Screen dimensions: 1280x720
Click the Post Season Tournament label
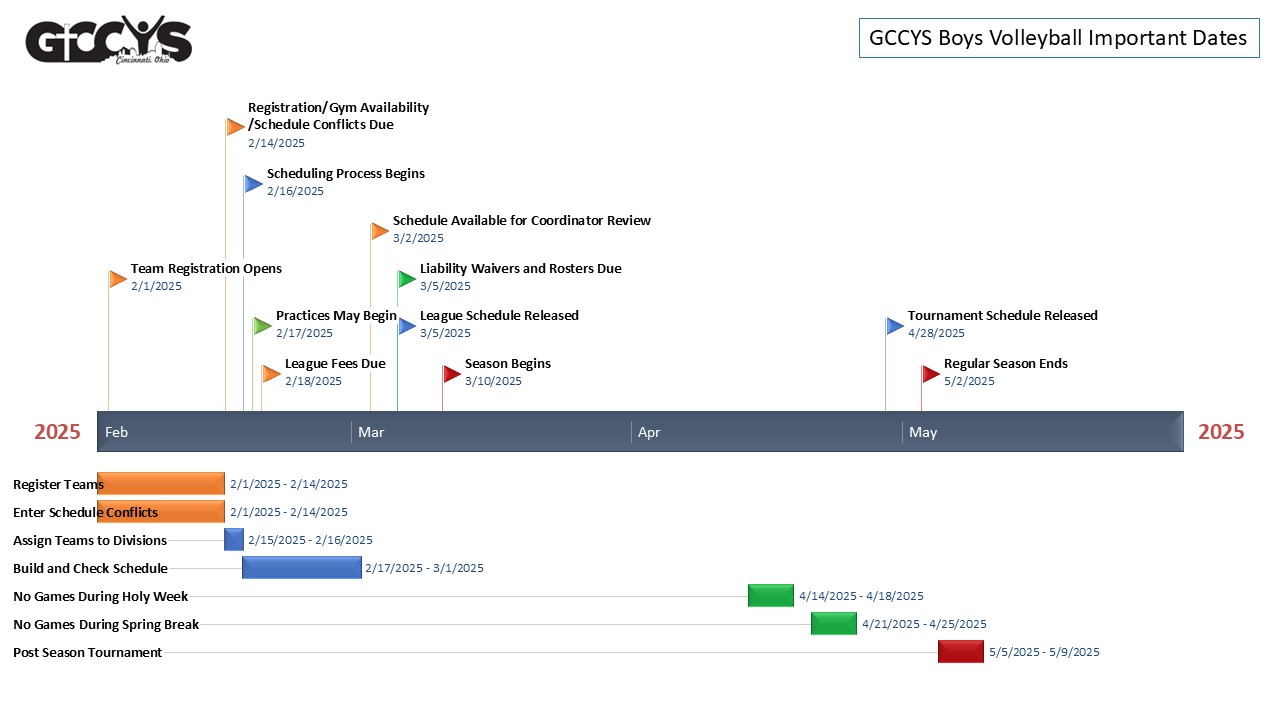pyautogui.click(x=87, y=652)
